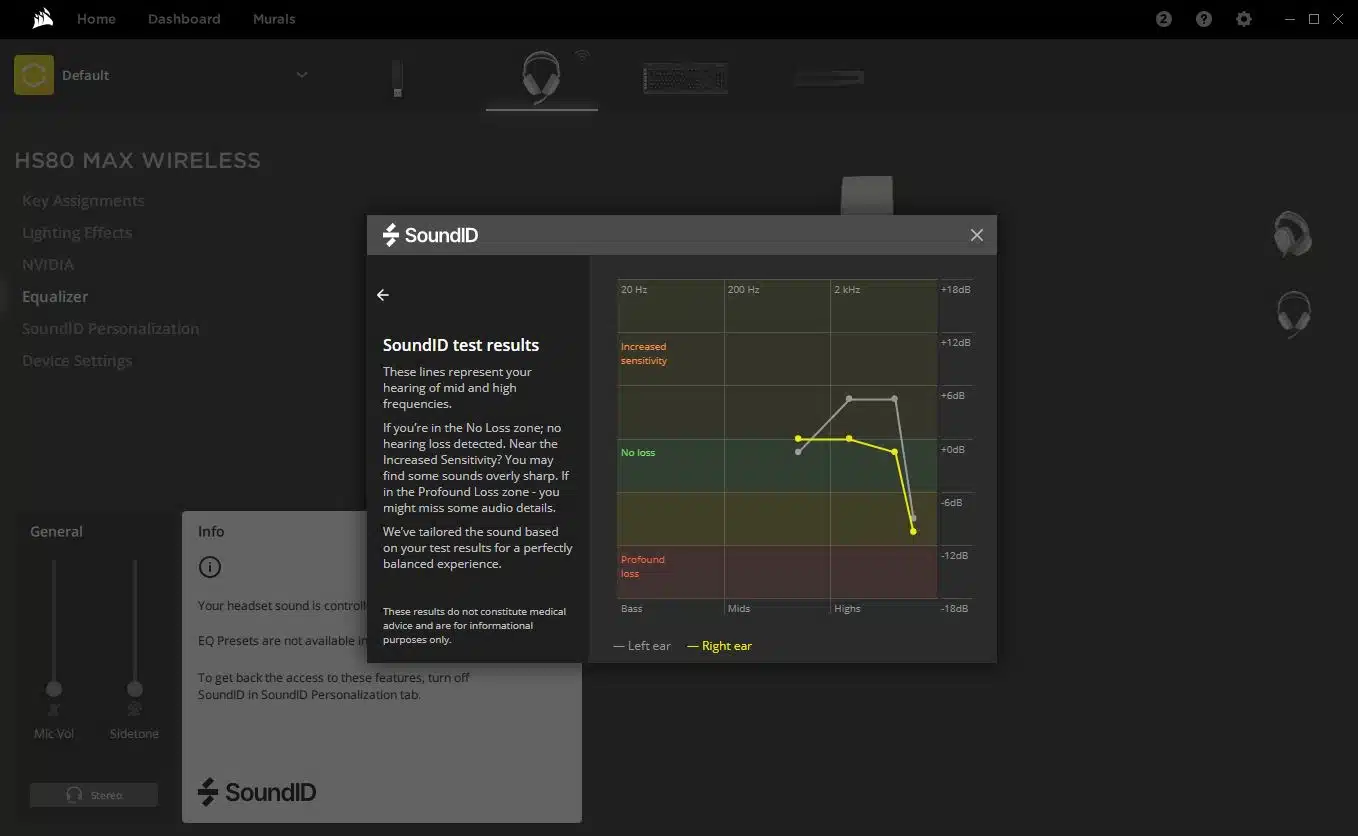
Task: Open Device Settings section
Action: 77,361
